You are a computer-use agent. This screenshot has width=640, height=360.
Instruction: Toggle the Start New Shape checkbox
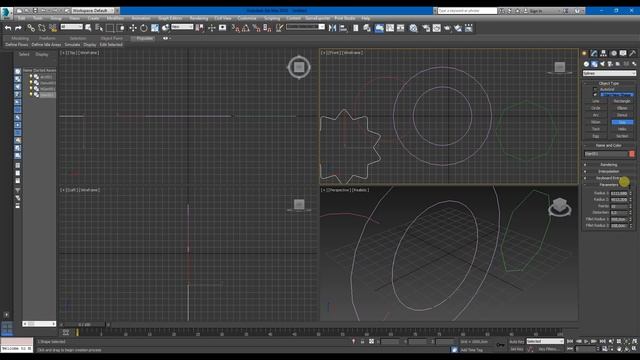[x=595, y=95]
